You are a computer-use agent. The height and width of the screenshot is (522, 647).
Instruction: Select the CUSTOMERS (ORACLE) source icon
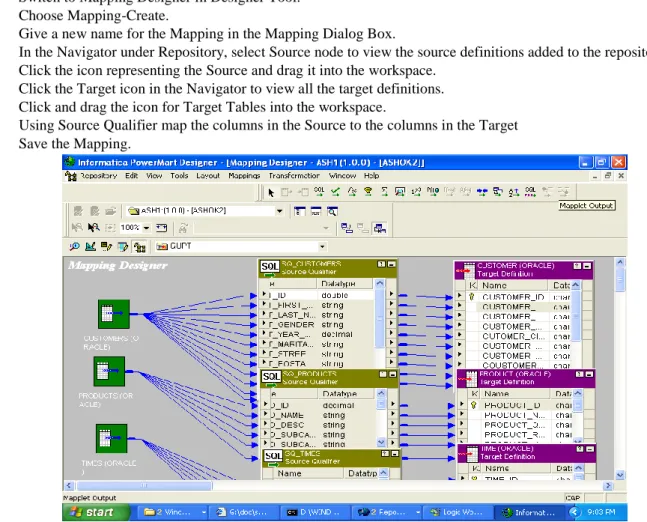point(114,314)
